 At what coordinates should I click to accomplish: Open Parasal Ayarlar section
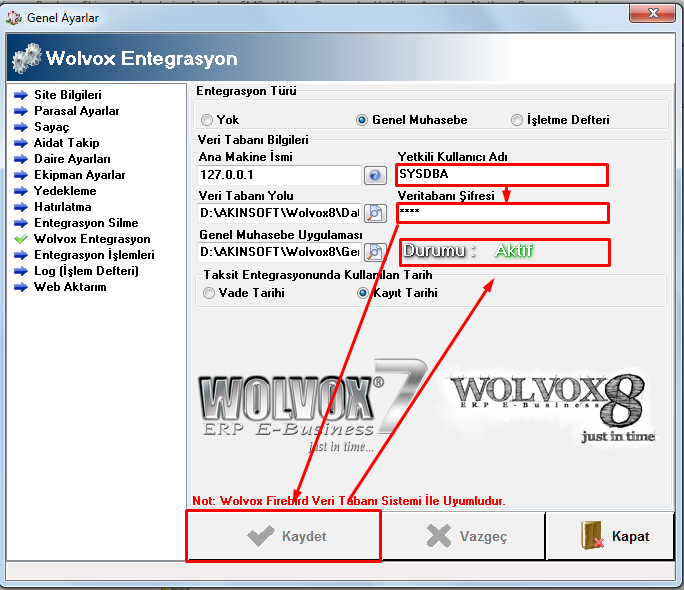click(77, 111)
